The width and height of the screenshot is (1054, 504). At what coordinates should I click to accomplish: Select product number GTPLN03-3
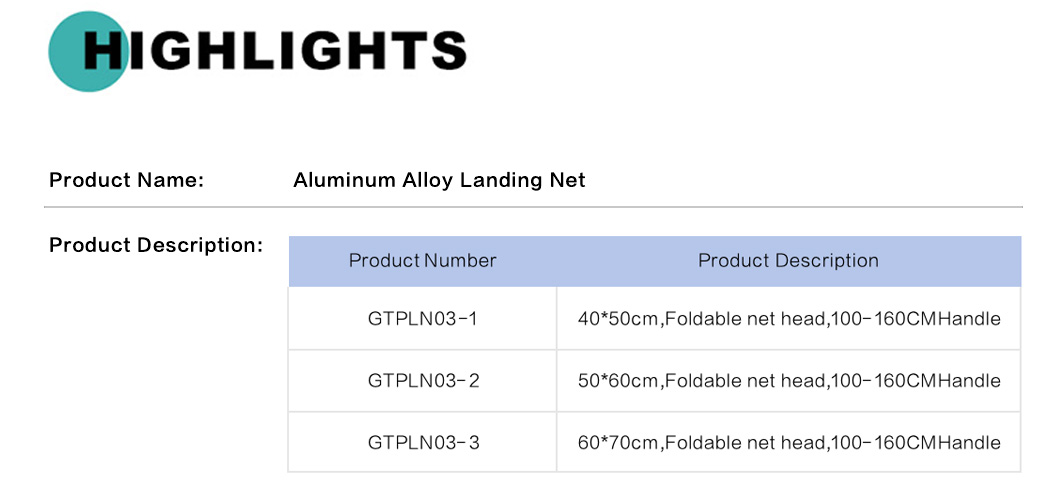(x=423, y=442)
